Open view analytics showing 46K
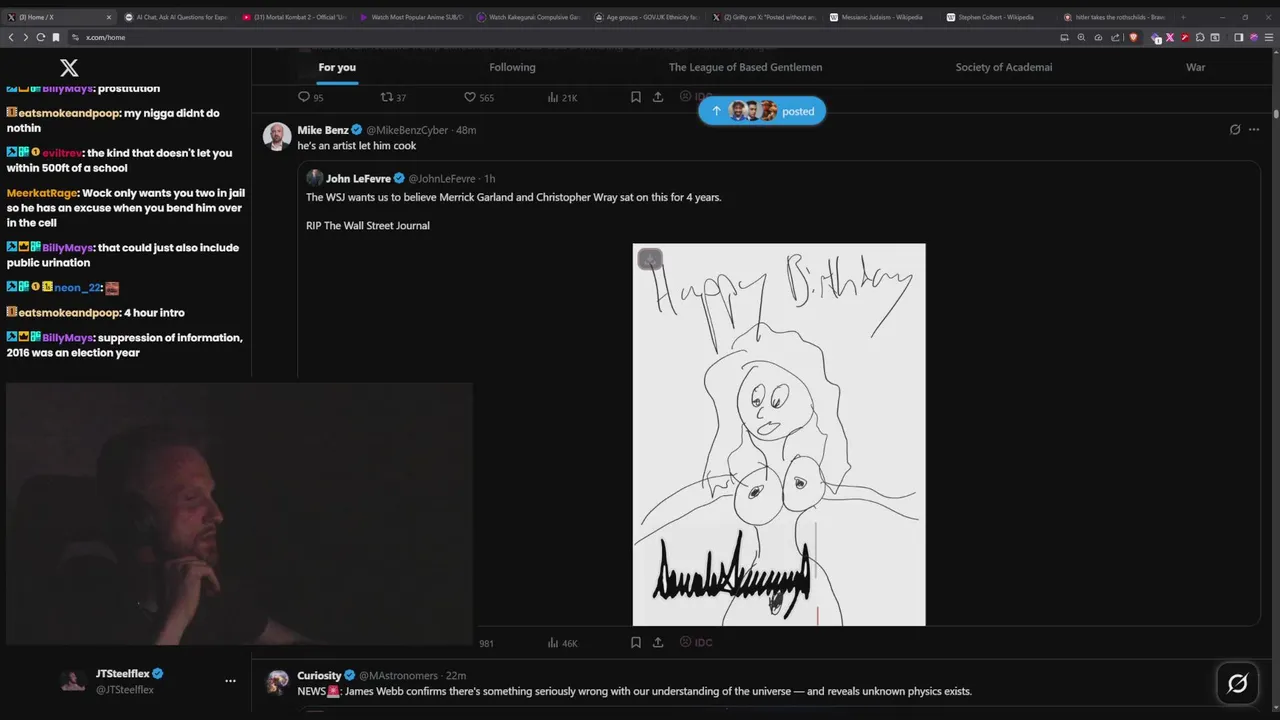 click(x=562, y=643)
